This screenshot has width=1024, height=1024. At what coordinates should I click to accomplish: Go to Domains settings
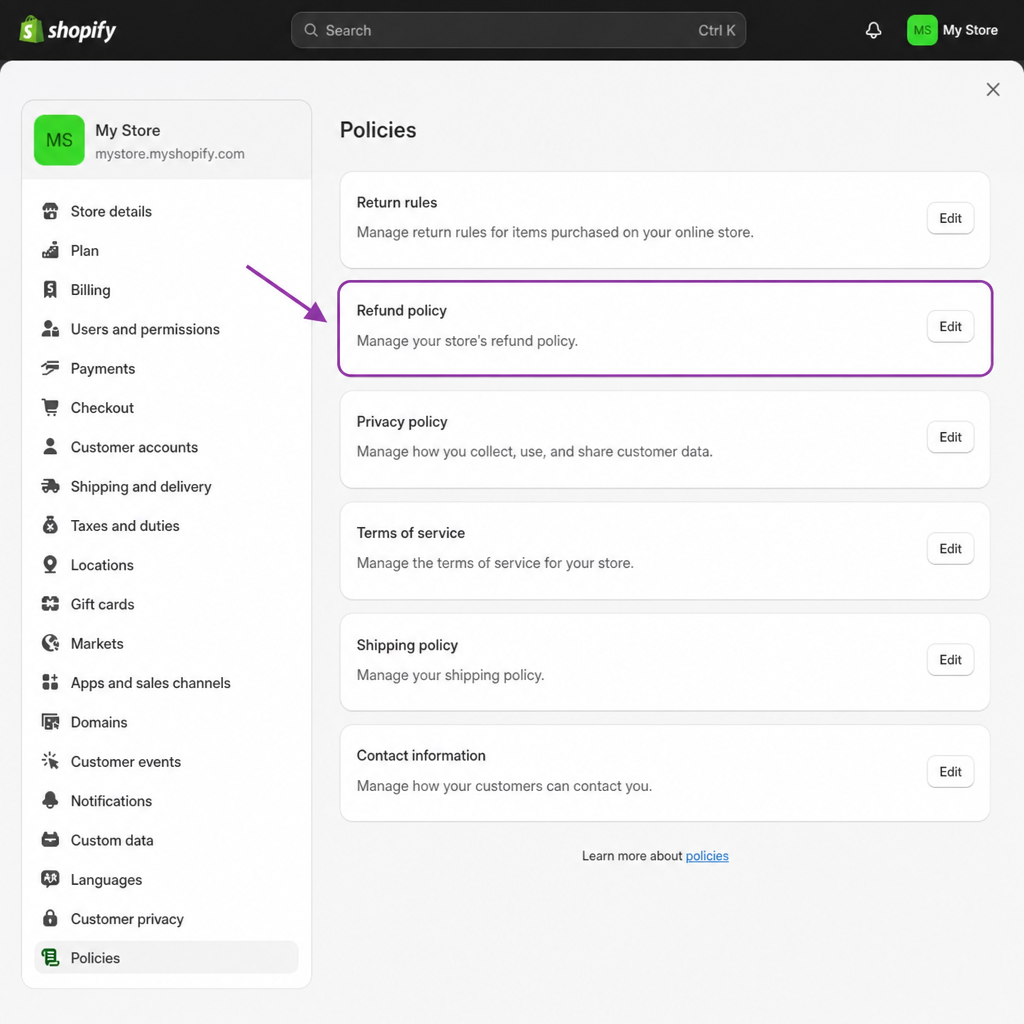[167, 722]
